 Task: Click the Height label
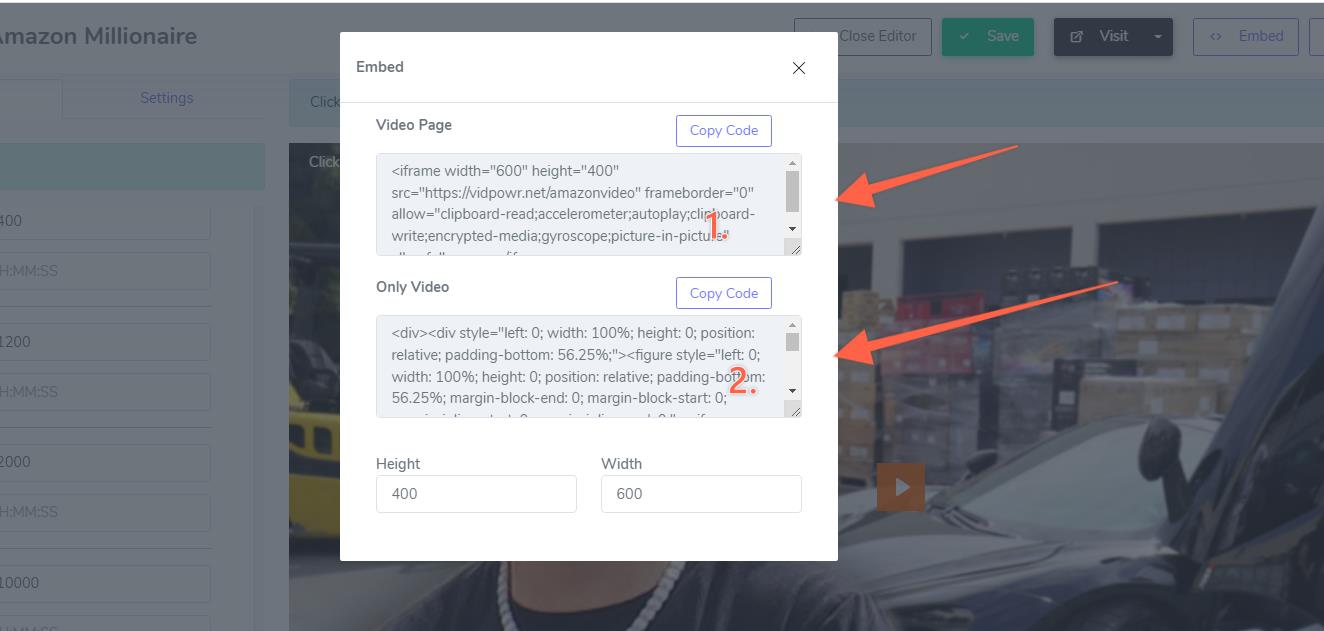pos(398,464)
